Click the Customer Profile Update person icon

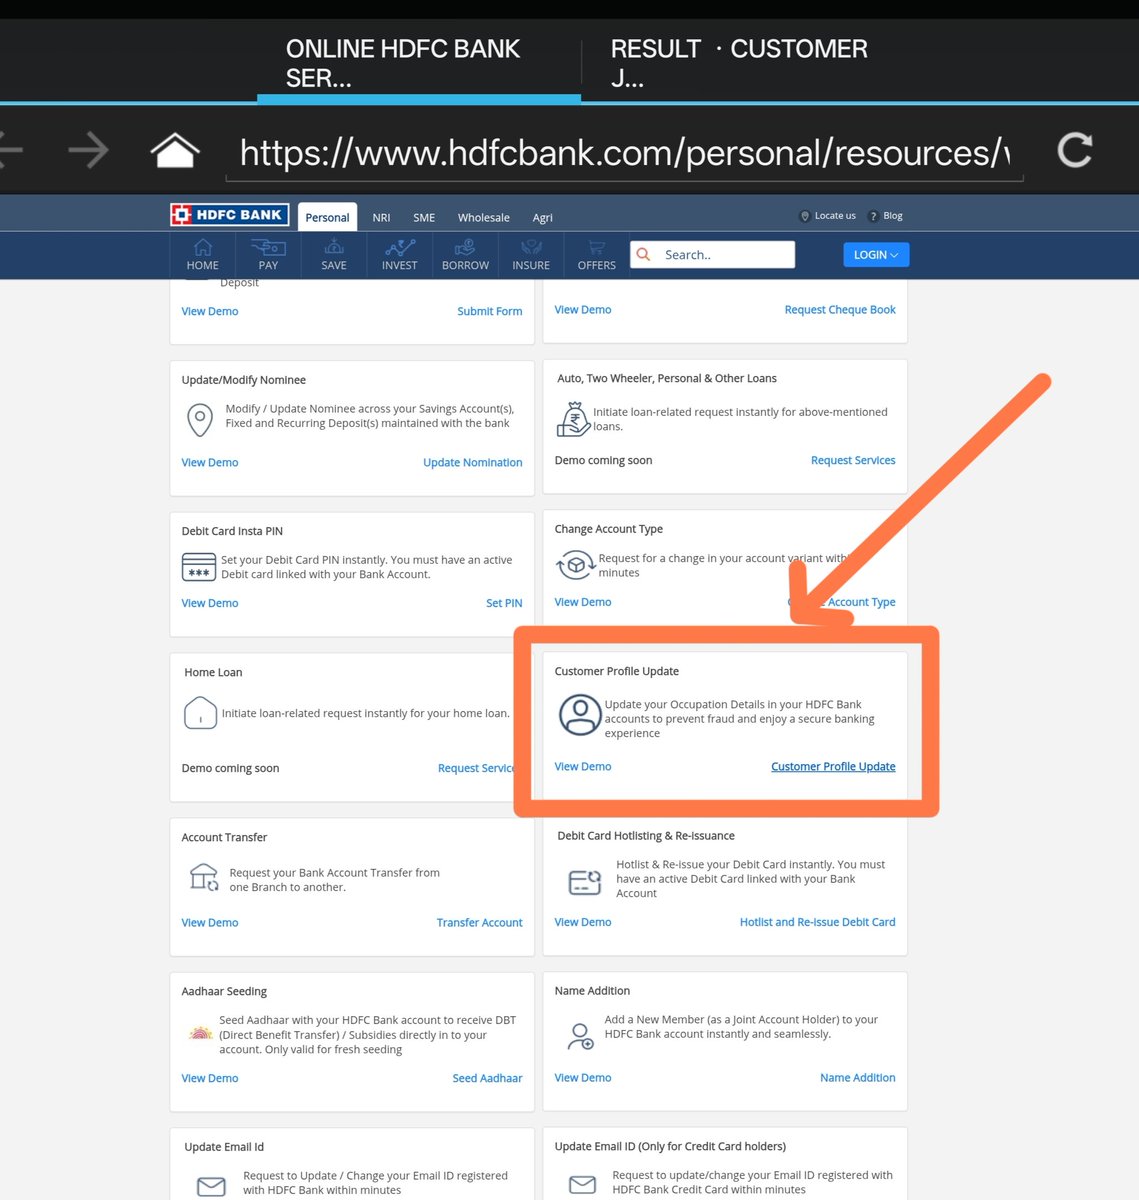580,715
